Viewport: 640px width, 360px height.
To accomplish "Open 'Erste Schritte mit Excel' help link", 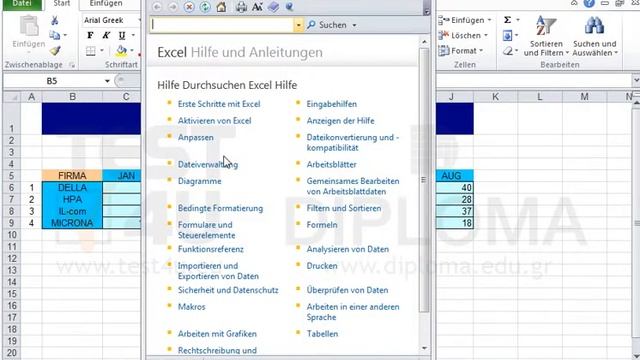I will click(219, 104).
